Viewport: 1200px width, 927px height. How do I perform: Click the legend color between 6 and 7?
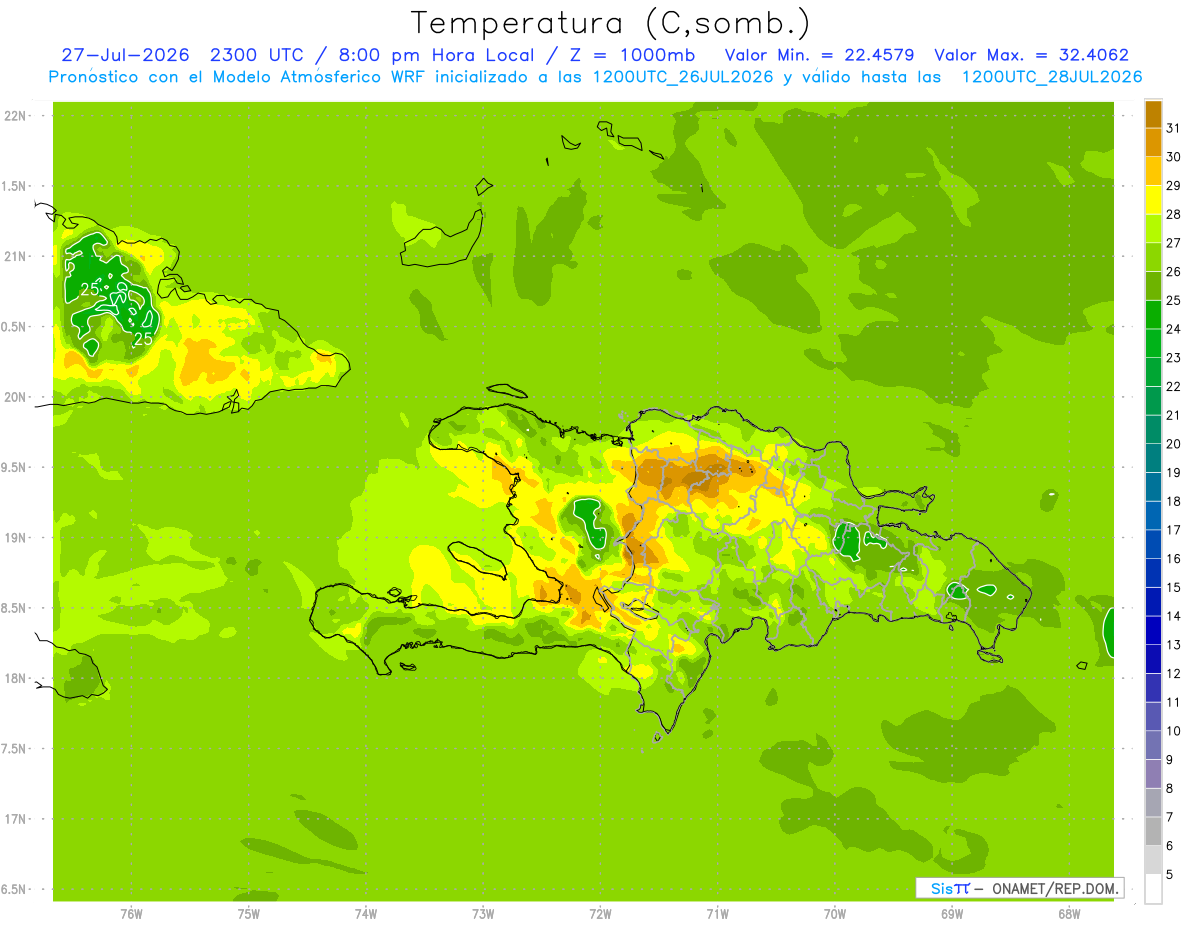(x=1153, y=831)
